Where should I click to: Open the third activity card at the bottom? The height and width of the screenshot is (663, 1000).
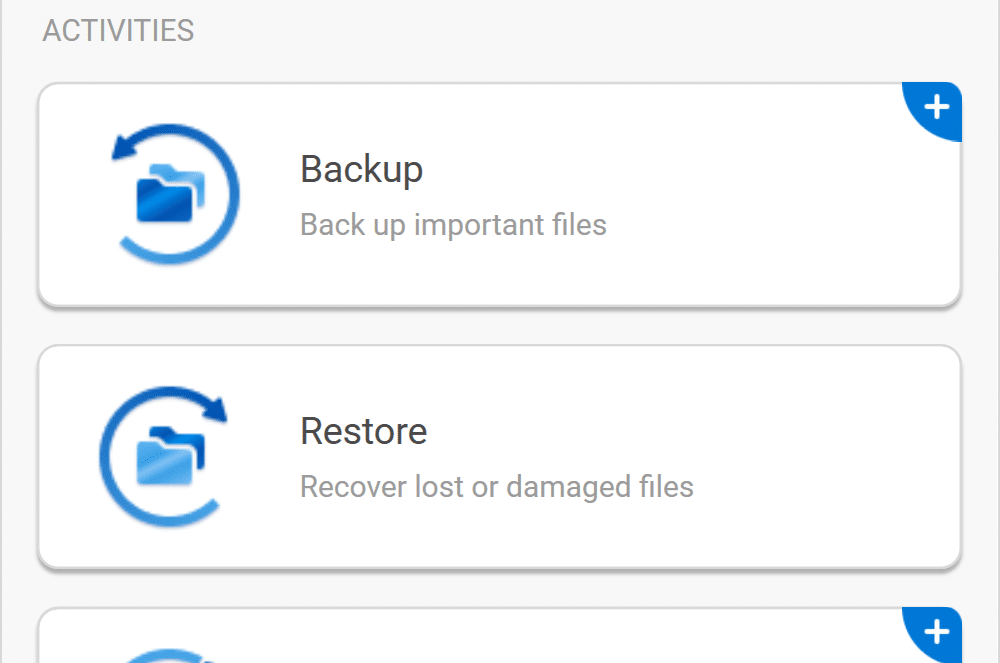pyautogui.click(x=499, y=636)
